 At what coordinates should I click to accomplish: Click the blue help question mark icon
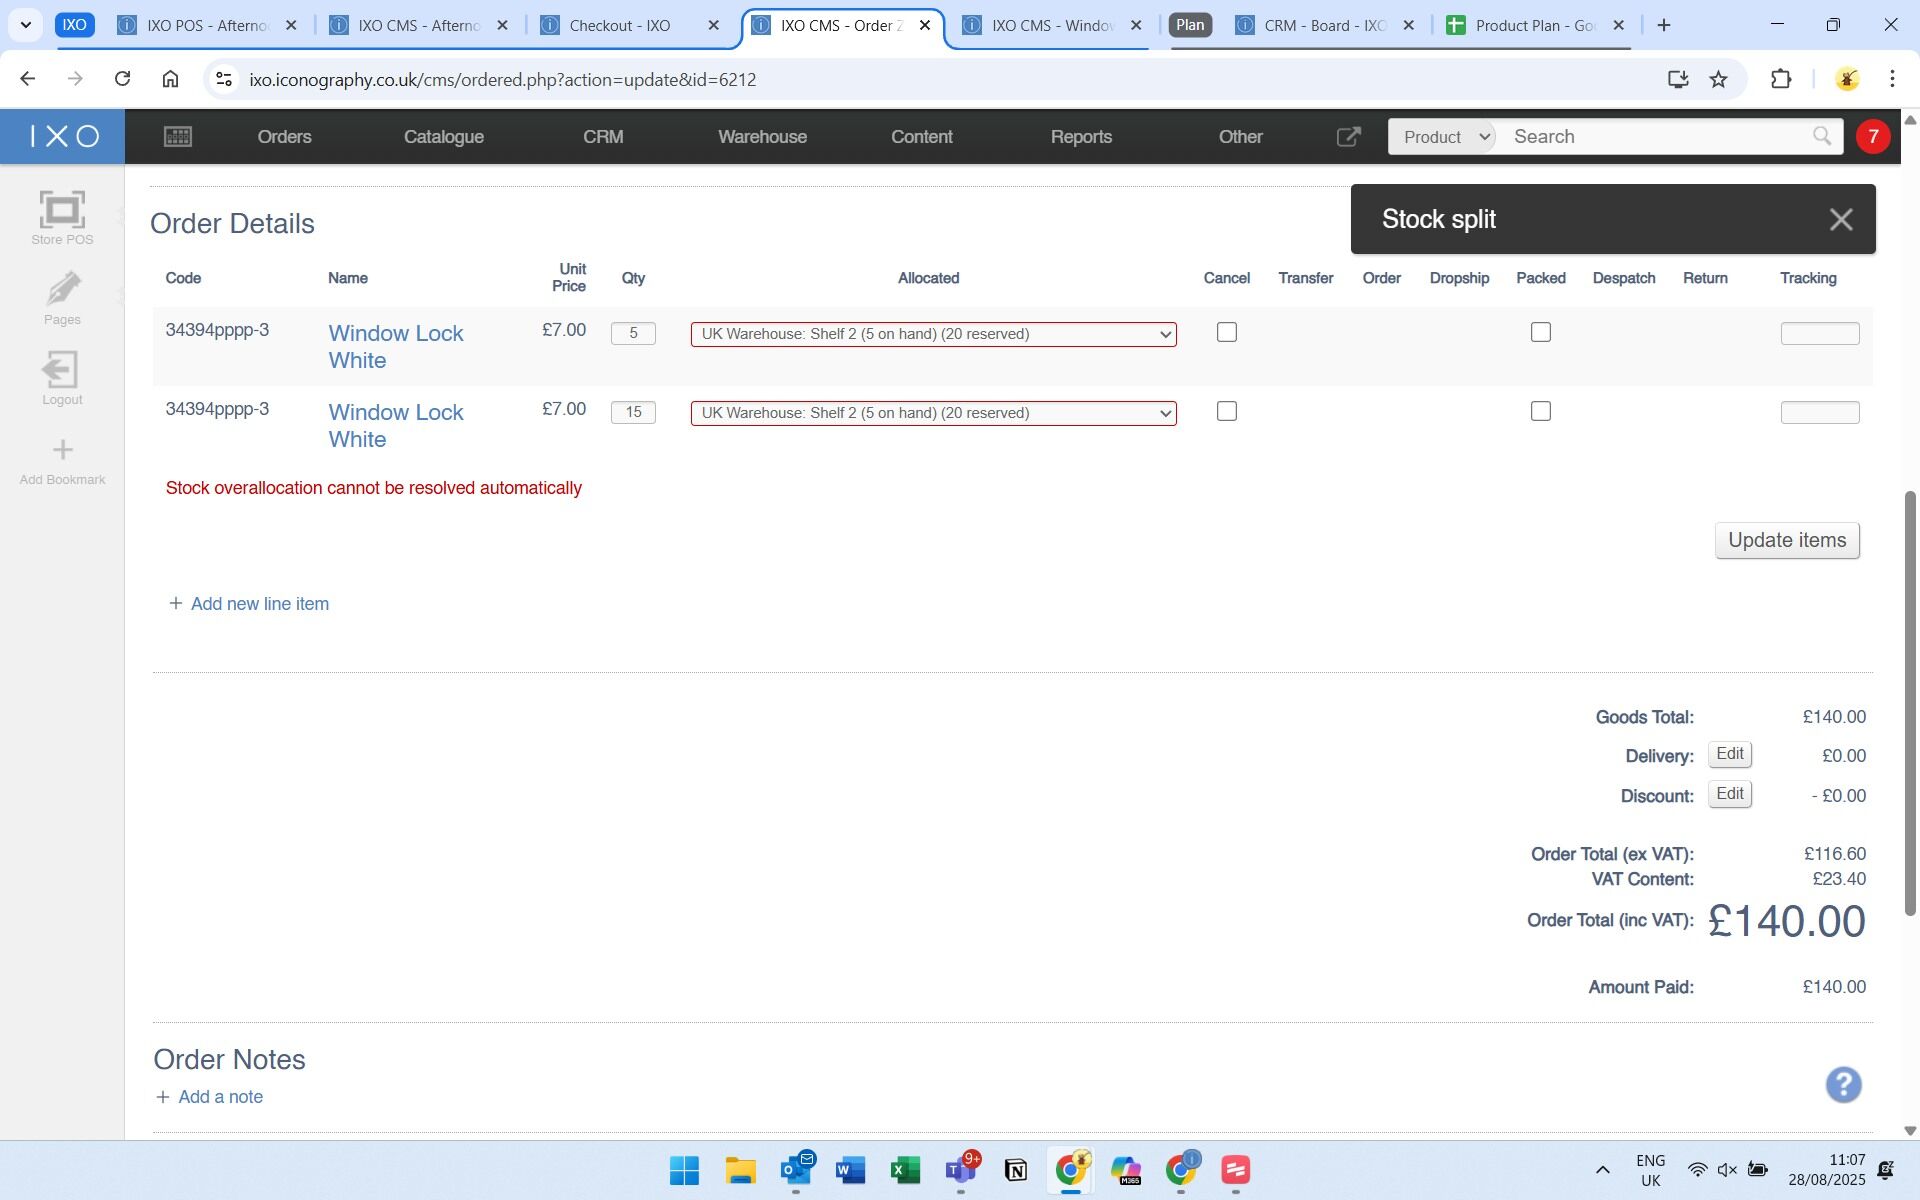[x=1843, y=1085]
